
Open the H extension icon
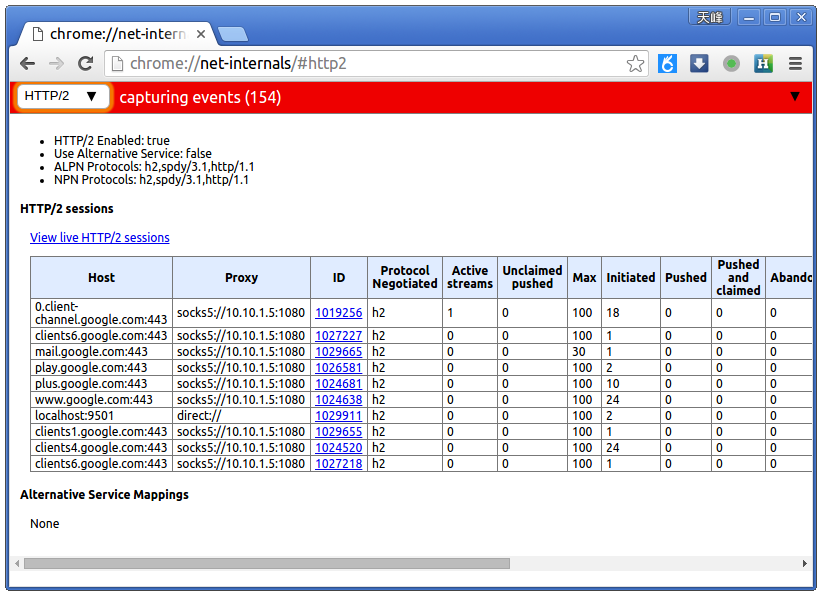(x=763, y=64)
